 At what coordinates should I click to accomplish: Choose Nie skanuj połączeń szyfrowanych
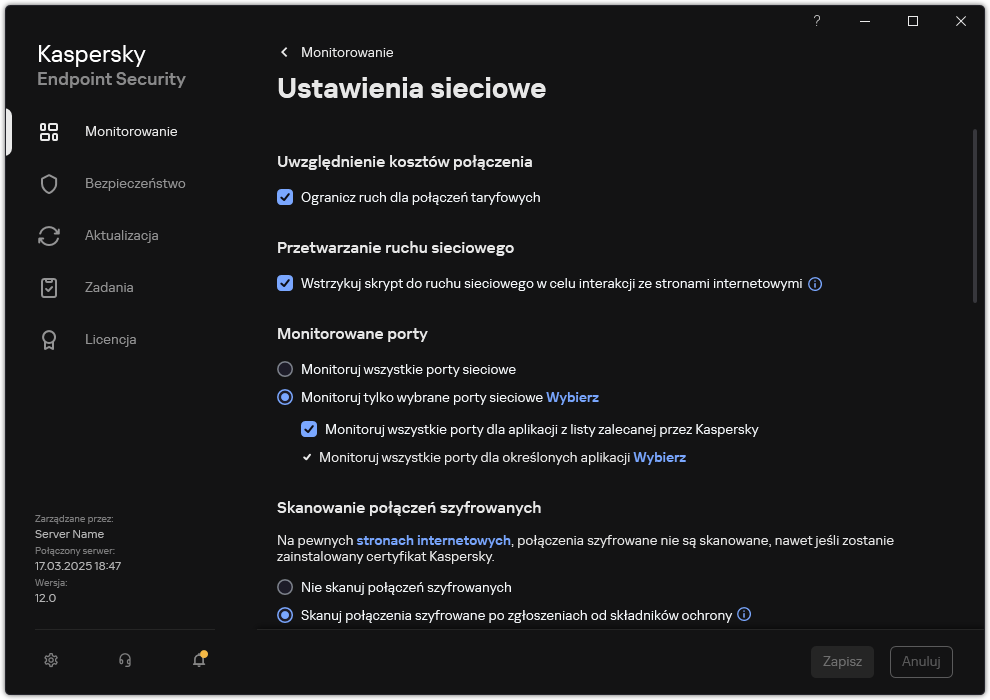[x=285, y=587]
